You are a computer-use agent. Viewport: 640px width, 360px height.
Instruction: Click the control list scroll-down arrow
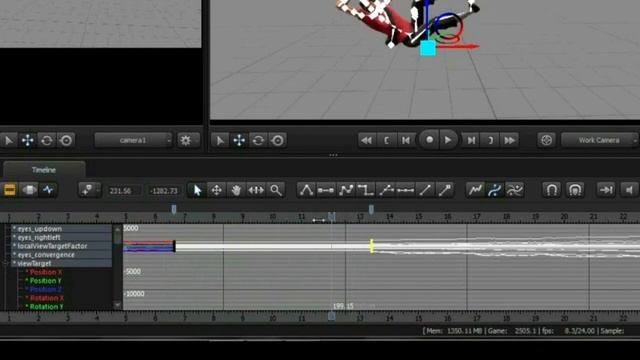(x=118, y=305)
